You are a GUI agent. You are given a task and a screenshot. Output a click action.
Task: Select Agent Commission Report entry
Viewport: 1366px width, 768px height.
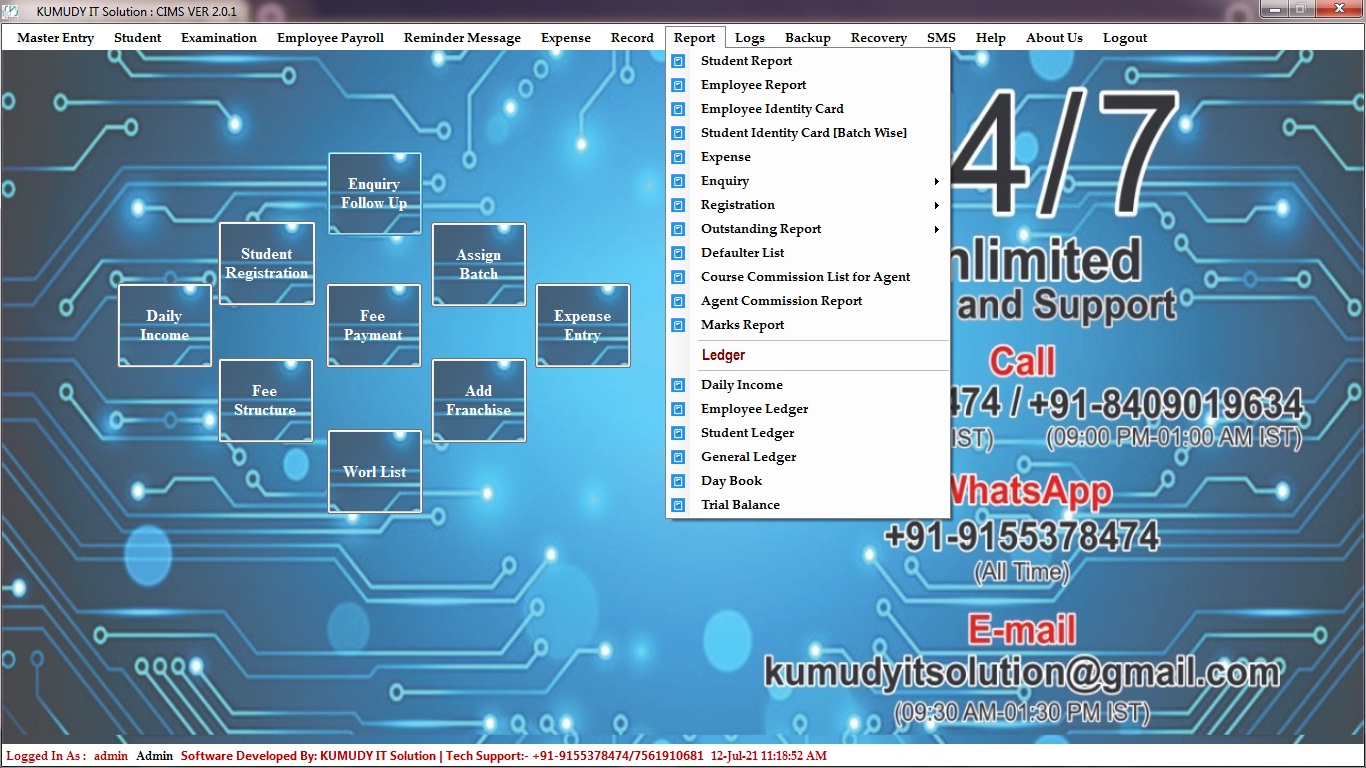781,301
